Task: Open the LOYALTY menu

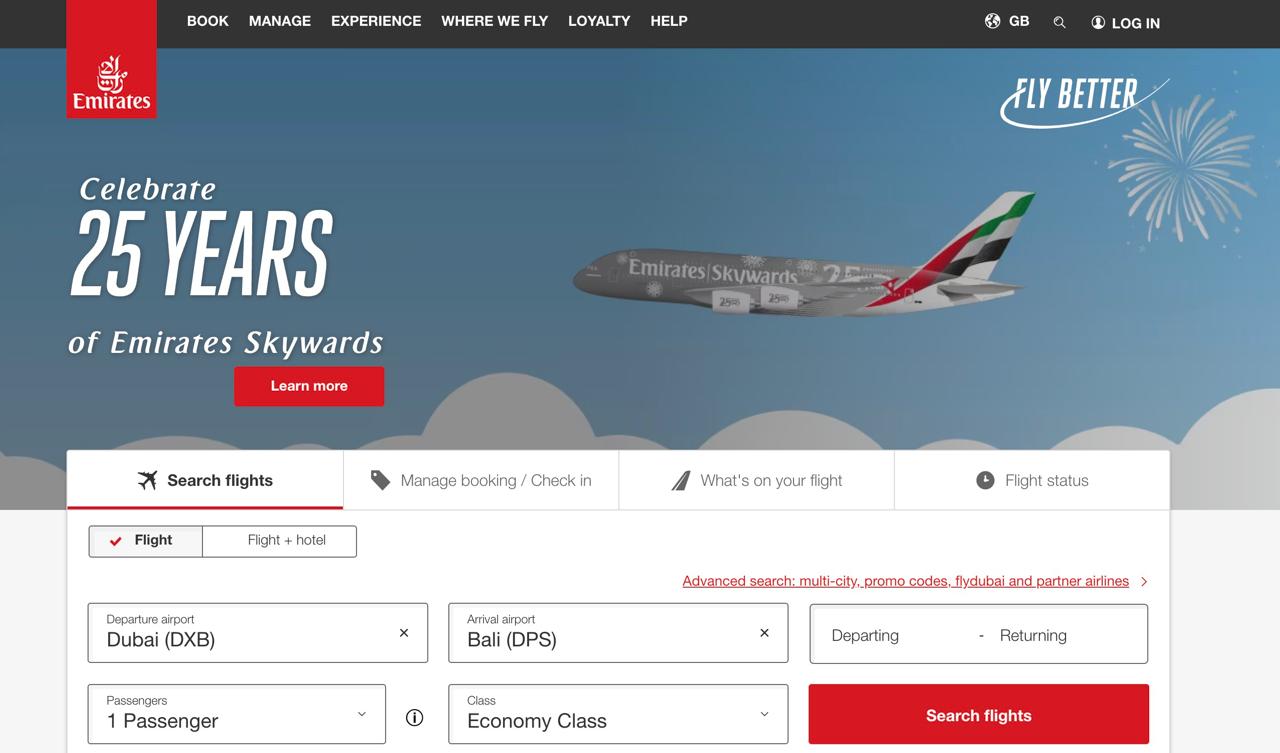Action: tap(599, 21)
